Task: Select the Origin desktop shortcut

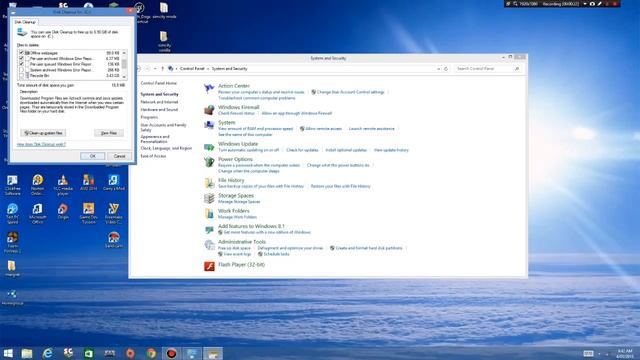Action: [63, 211]
